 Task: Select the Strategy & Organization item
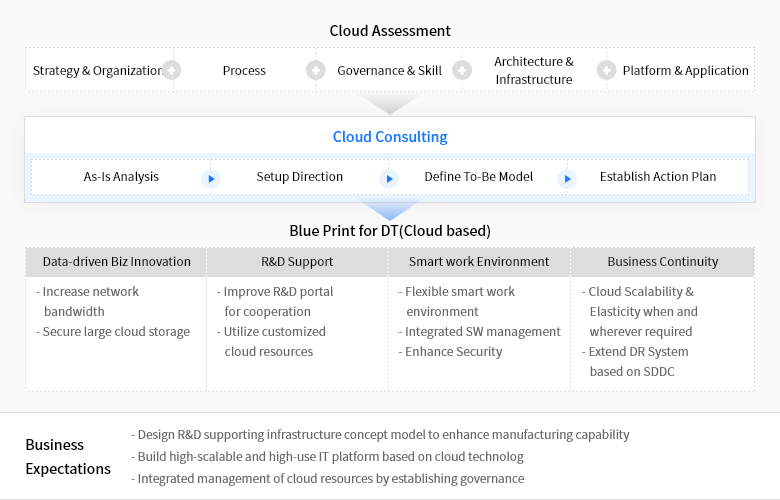coord(97,71)
